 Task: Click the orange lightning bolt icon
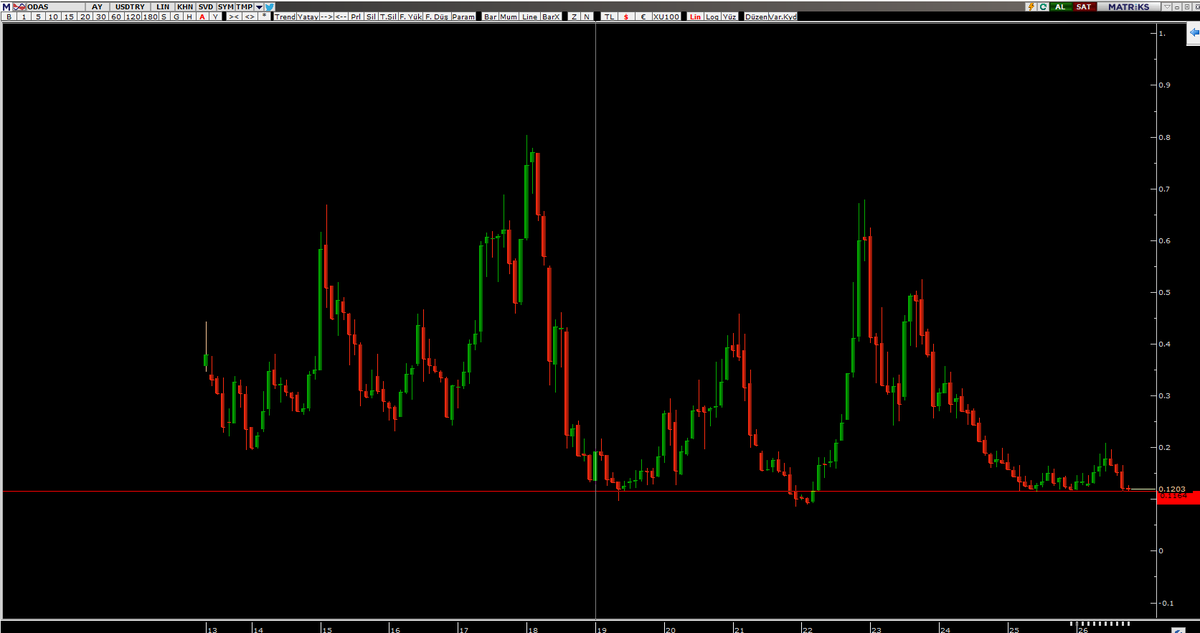[x=1031, y=6]
